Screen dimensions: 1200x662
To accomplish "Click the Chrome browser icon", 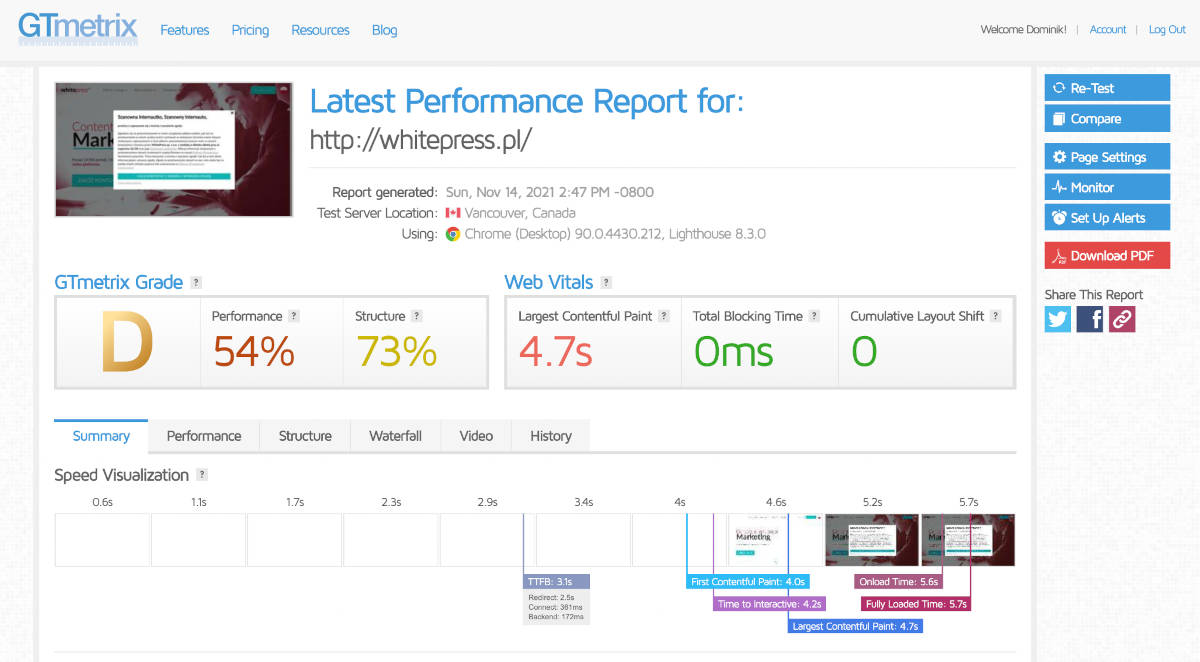I will click(453, 234).
